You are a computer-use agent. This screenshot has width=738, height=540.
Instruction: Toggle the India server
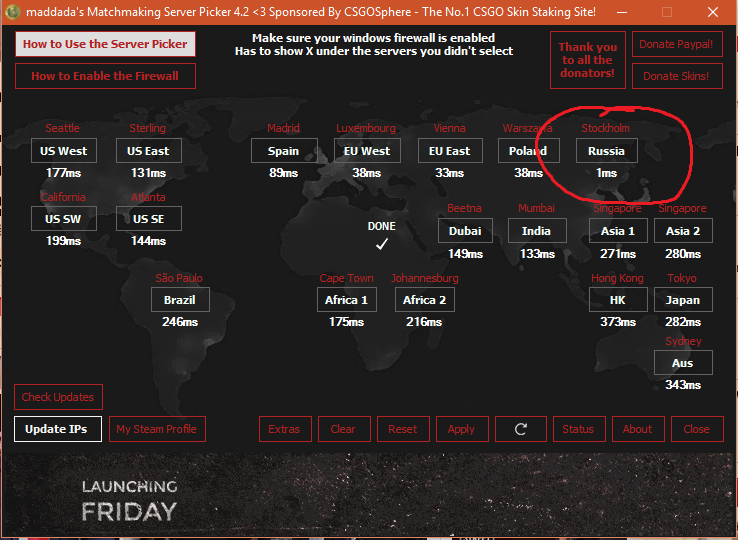(537, 231)
